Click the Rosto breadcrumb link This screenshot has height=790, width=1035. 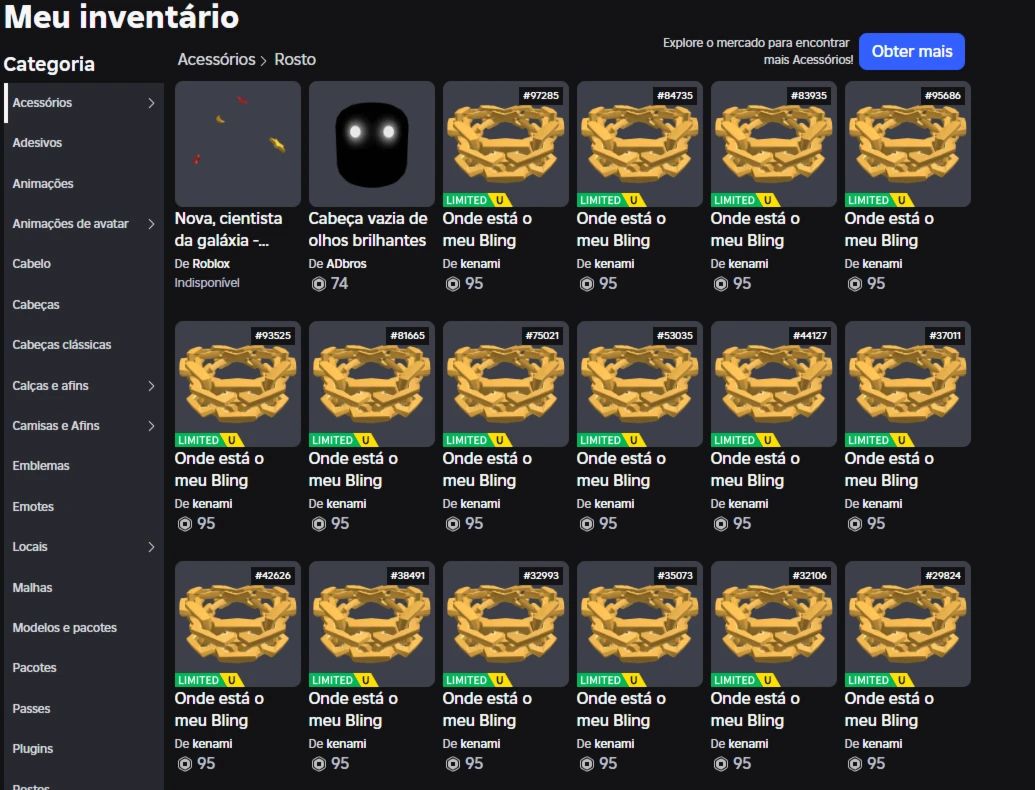click(x=295, y=59)
